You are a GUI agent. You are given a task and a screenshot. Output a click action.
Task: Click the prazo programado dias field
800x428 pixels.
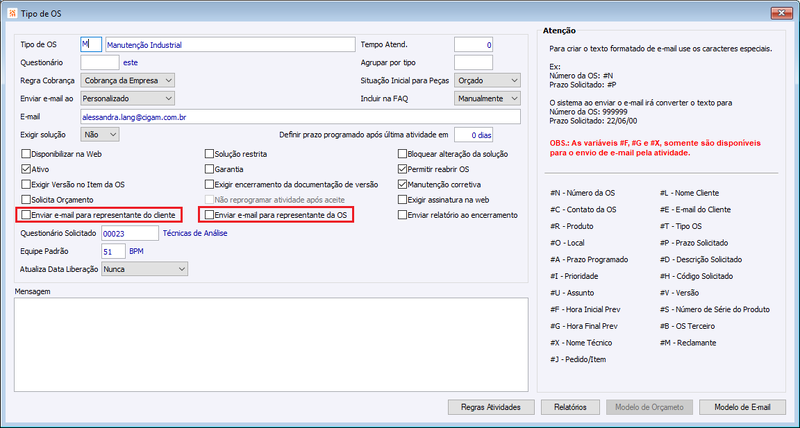coord(473,135)
